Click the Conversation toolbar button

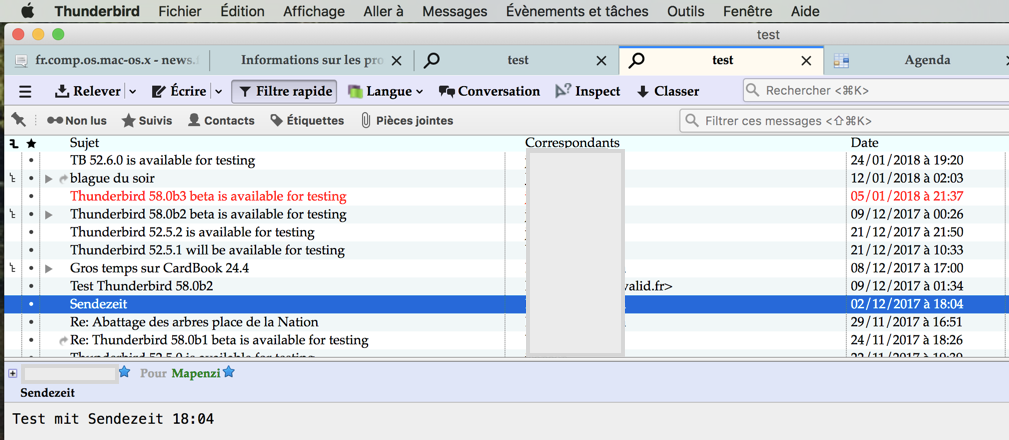click(489, 91)
